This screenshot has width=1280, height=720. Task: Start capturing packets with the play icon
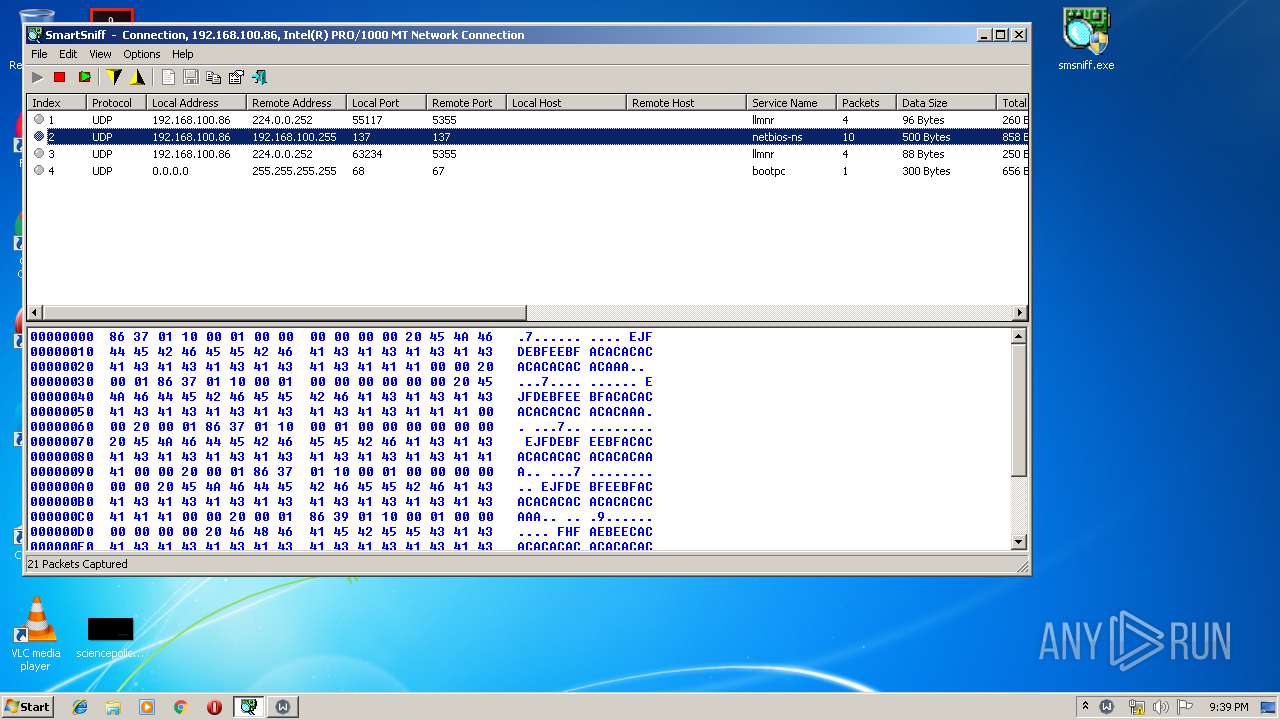coord(38,77)
